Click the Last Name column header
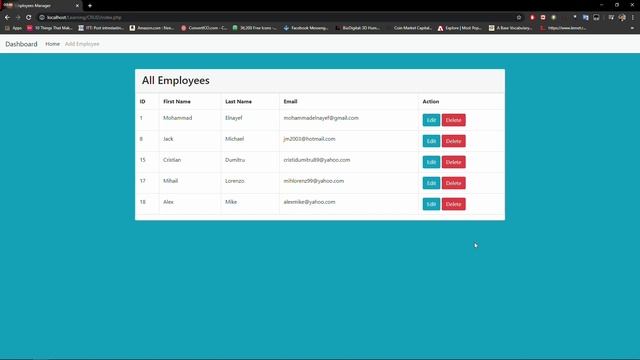Screen dimensions: 640x360 pyautogui.click(x=238, y=101)
